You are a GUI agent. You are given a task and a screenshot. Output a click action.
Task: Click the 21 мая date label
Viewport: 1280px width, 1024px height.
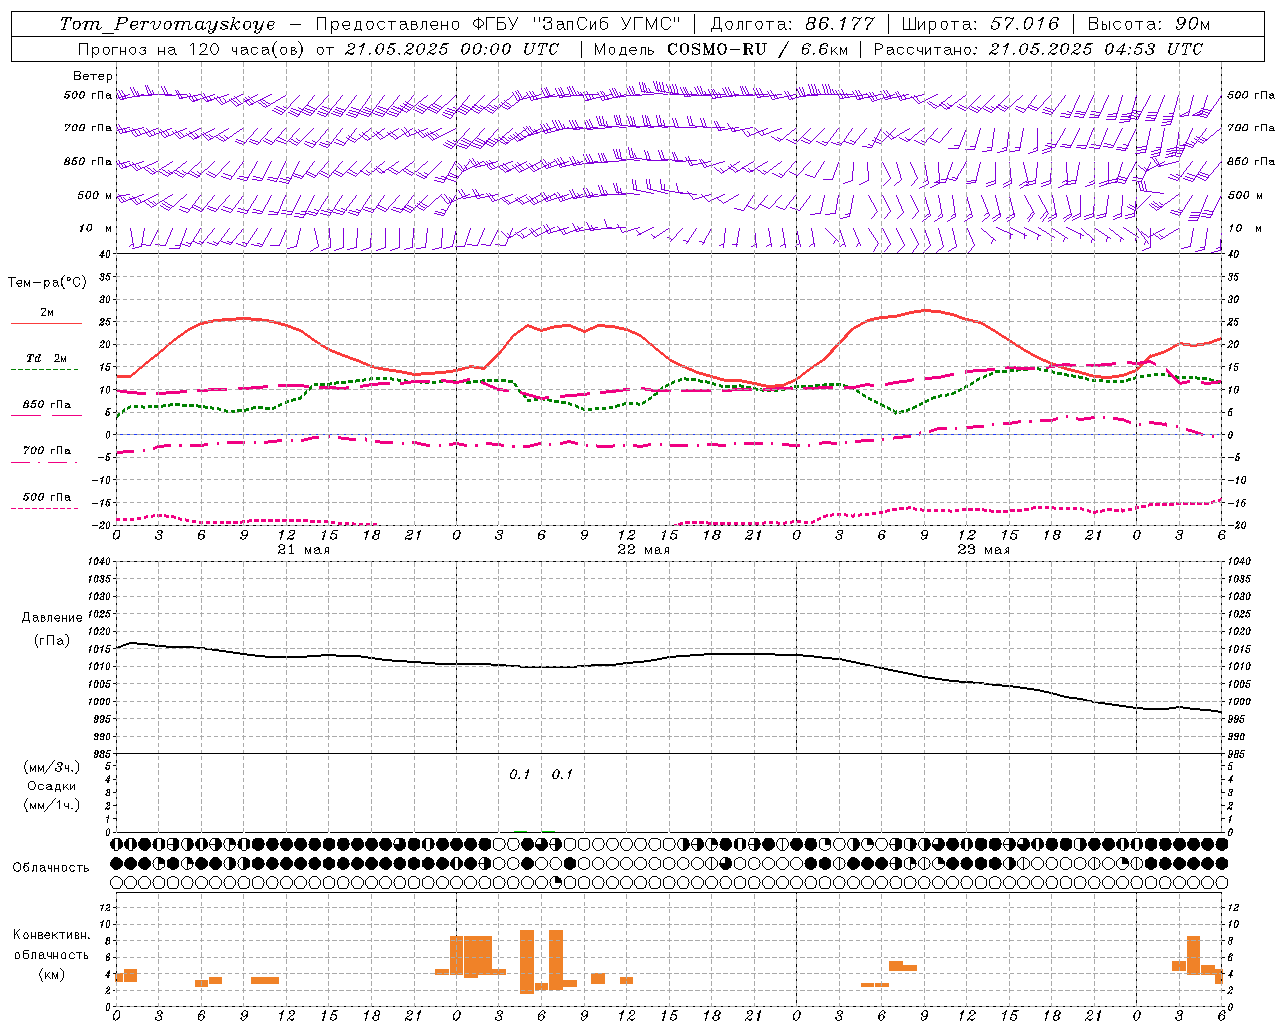point(303,550)
